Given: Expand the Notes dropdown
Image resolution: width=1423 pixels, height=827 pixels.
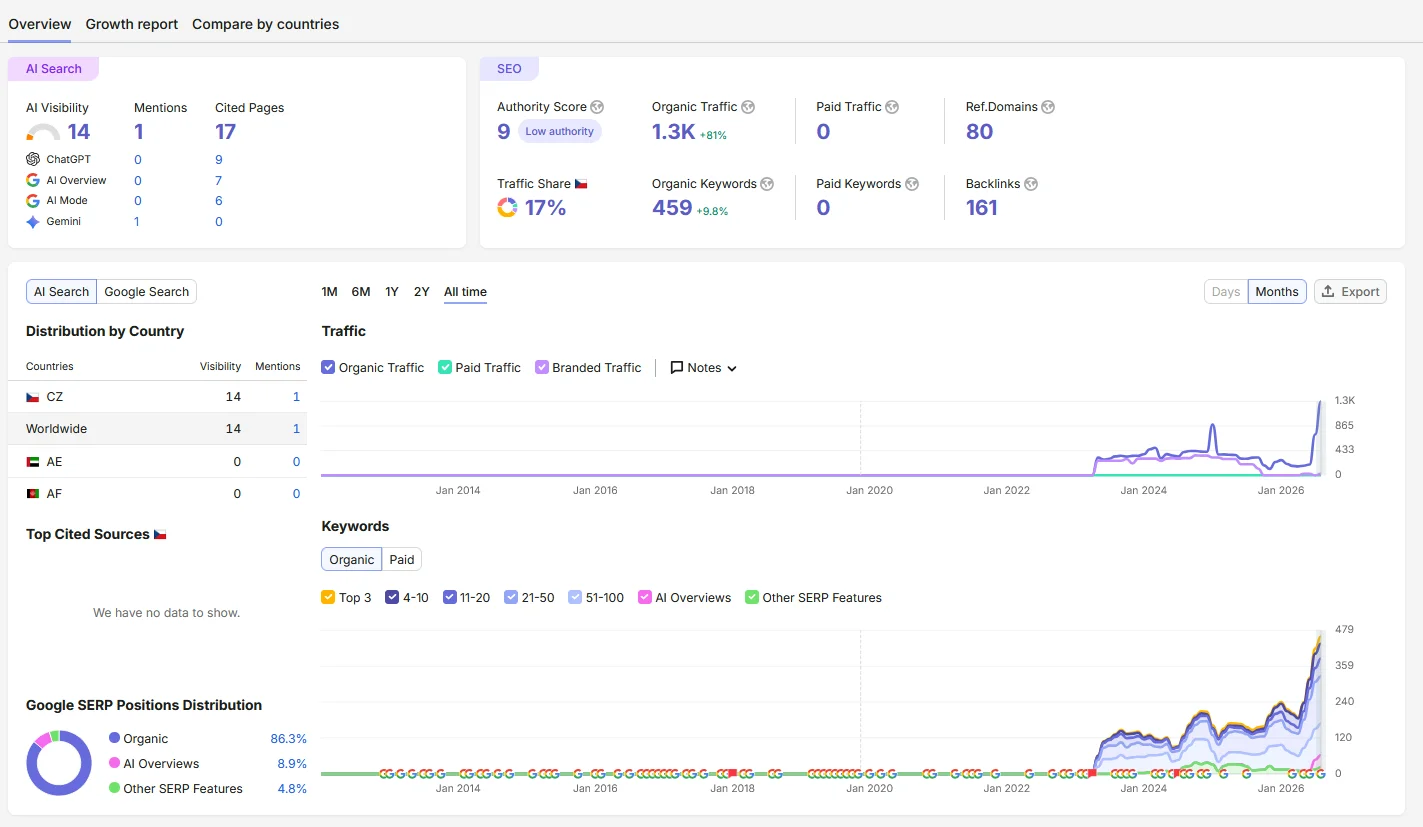Looking at the screenshot, I should pos(704,368).
